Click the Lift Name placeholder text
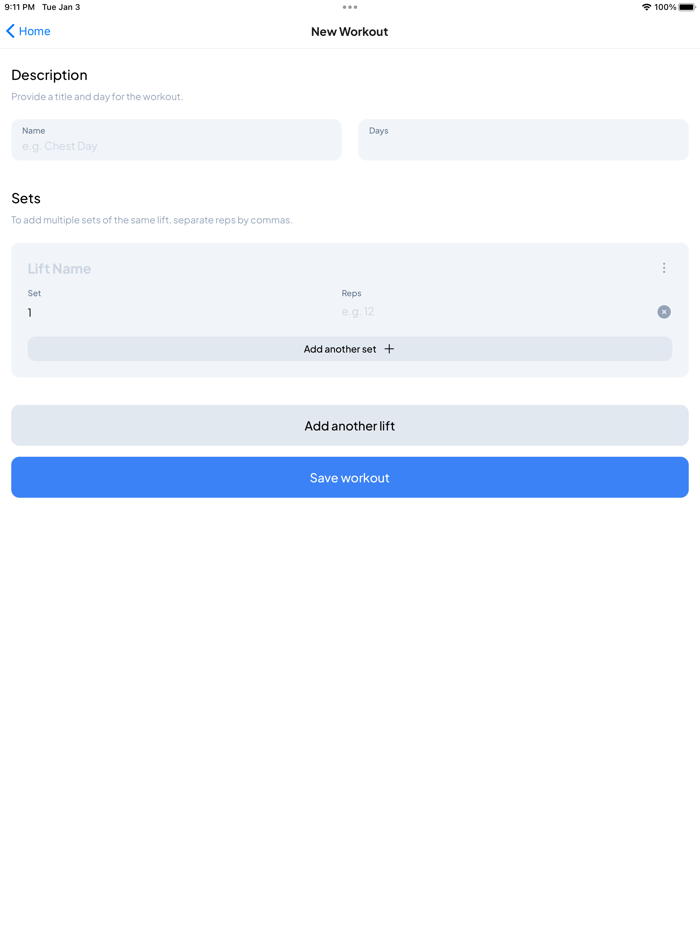Image resolution: width=700 pixels, height=934 pixels. 62,268
